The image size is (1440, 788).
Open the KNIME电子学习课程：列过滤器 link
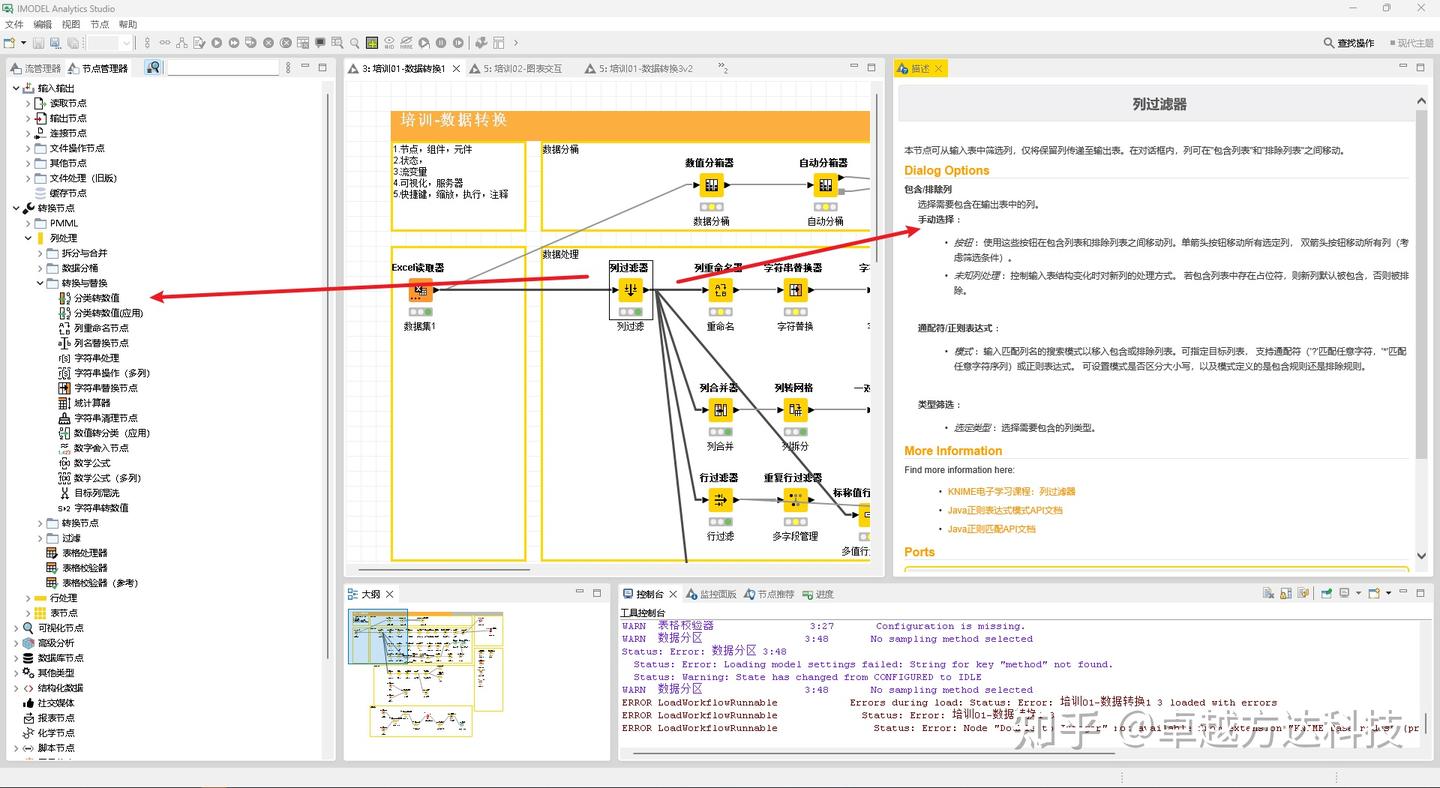pos(1011,491)
